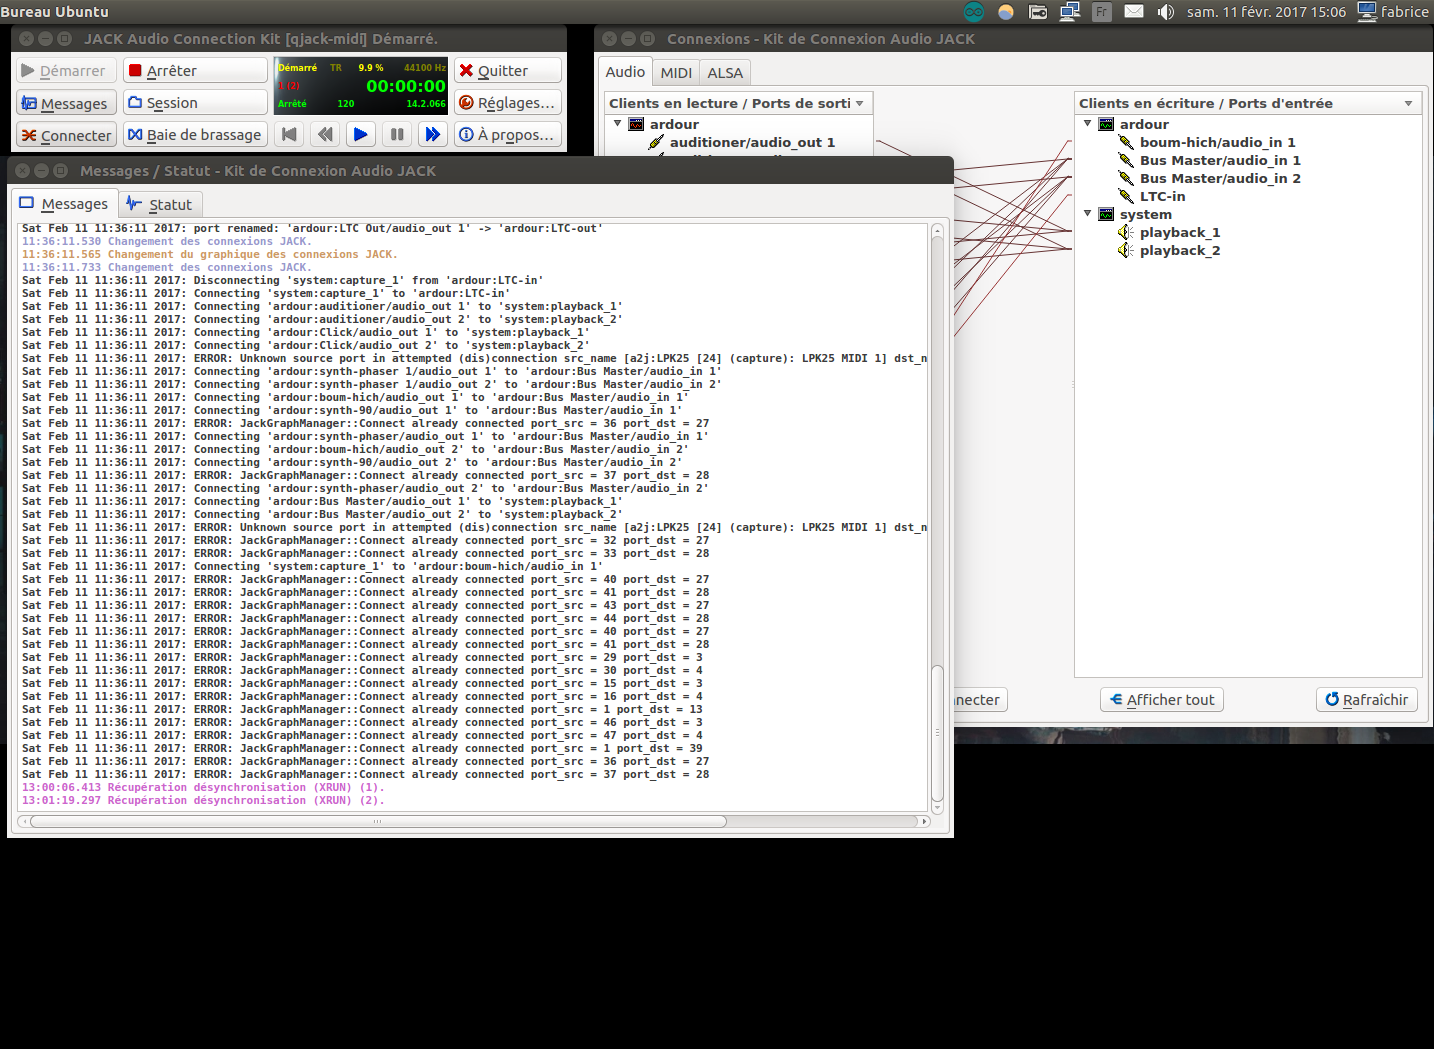The height and width of the screenshot is (1049, 1434).
Task: Click the '9.9 %' DSP load readout
Action: pyautogui.click(x=371, y=68)
